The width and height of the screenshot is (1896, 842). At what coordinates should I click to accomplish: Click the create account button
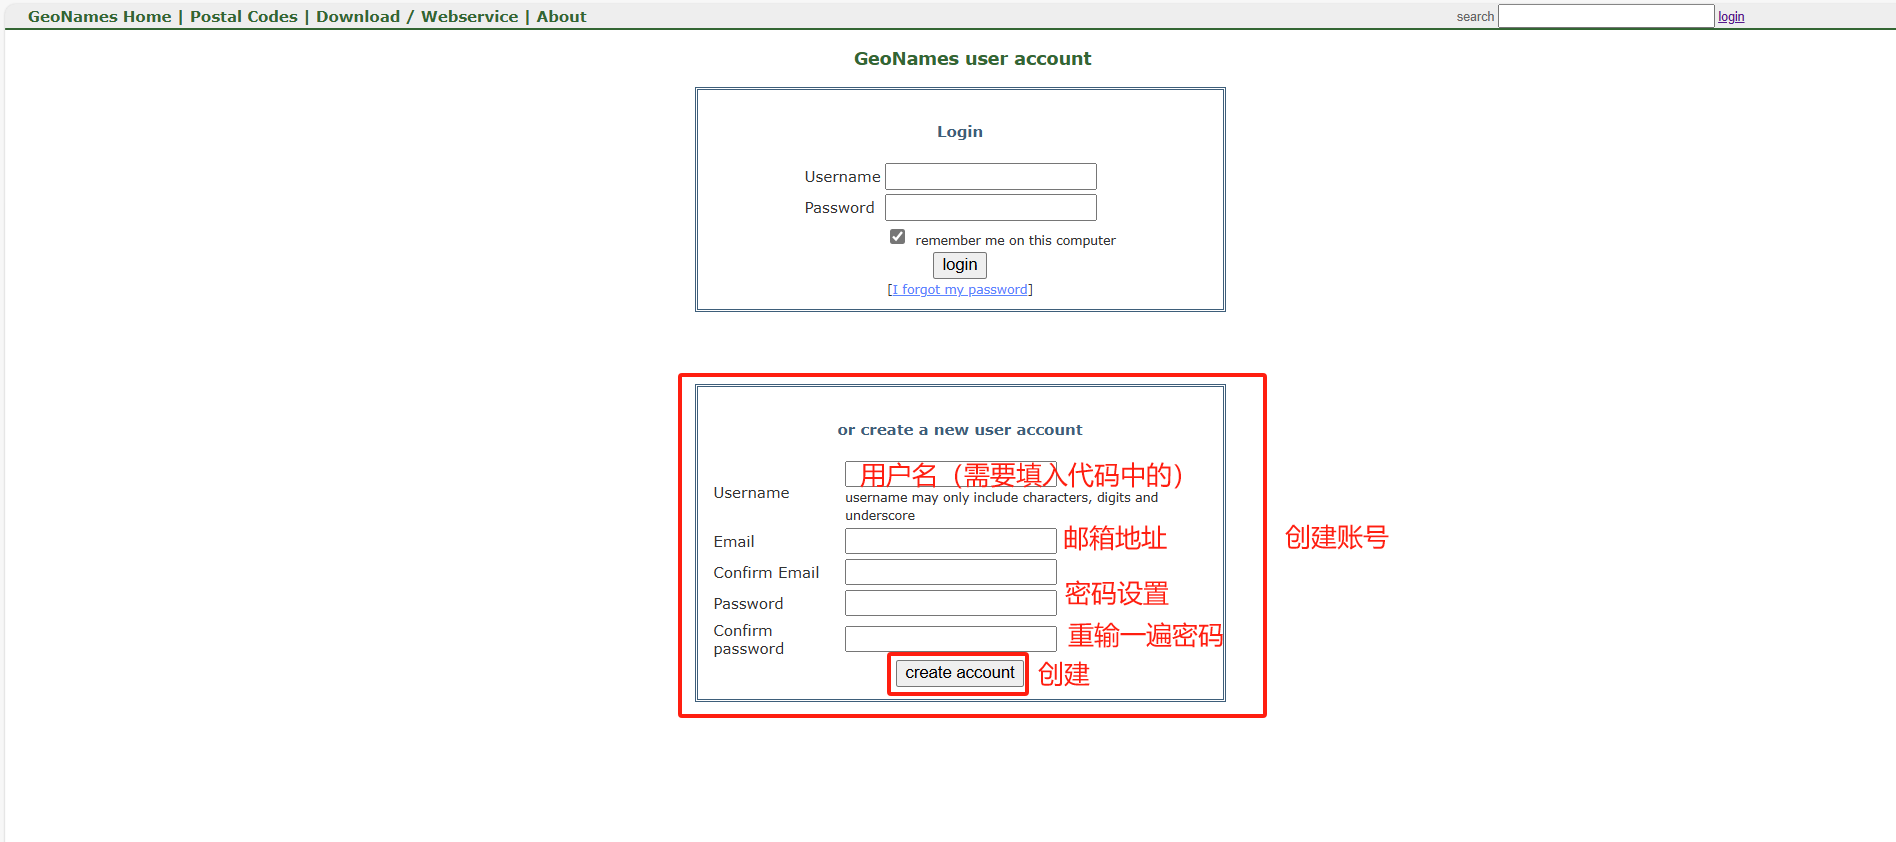coord(959,673)
